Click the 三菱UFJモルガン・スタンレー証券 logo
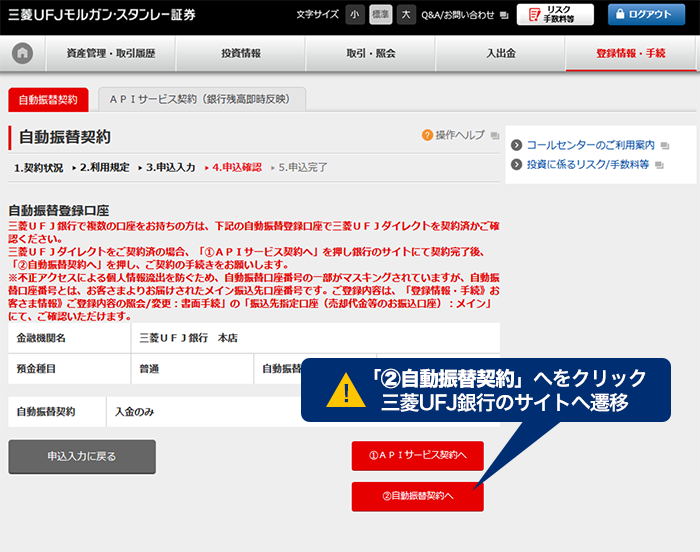 [x=102, y=15]
